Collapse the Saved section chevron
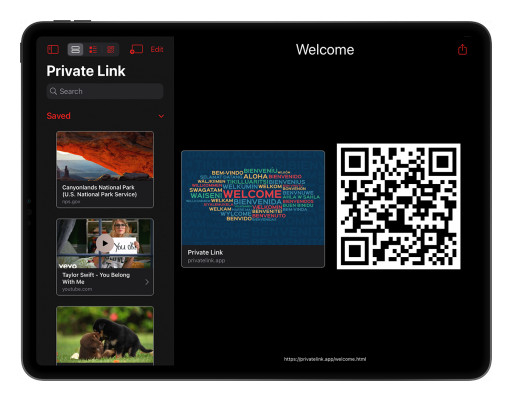The width and height of the screenshot is (512, 401). coord(161,116)
